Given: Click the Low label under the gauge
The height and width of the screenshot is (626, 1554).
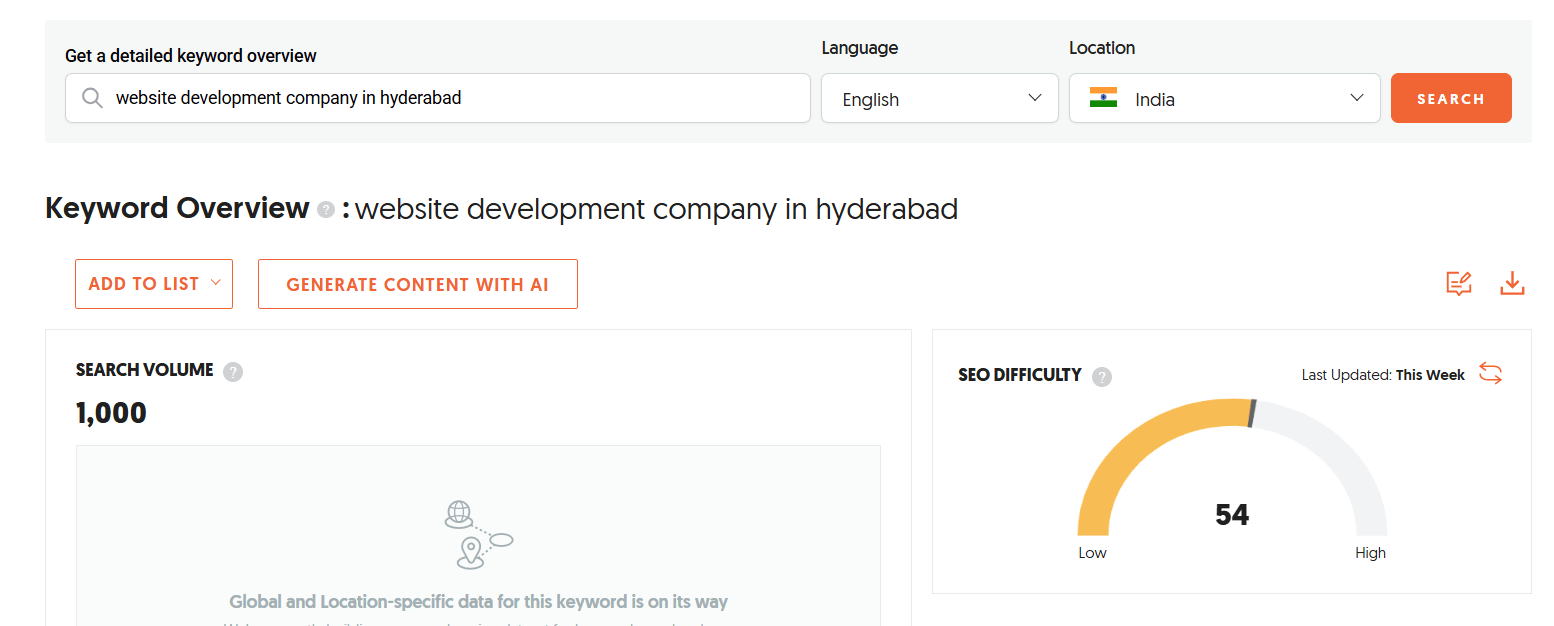Looking at the screenshot, I should tap(1092, 553).
